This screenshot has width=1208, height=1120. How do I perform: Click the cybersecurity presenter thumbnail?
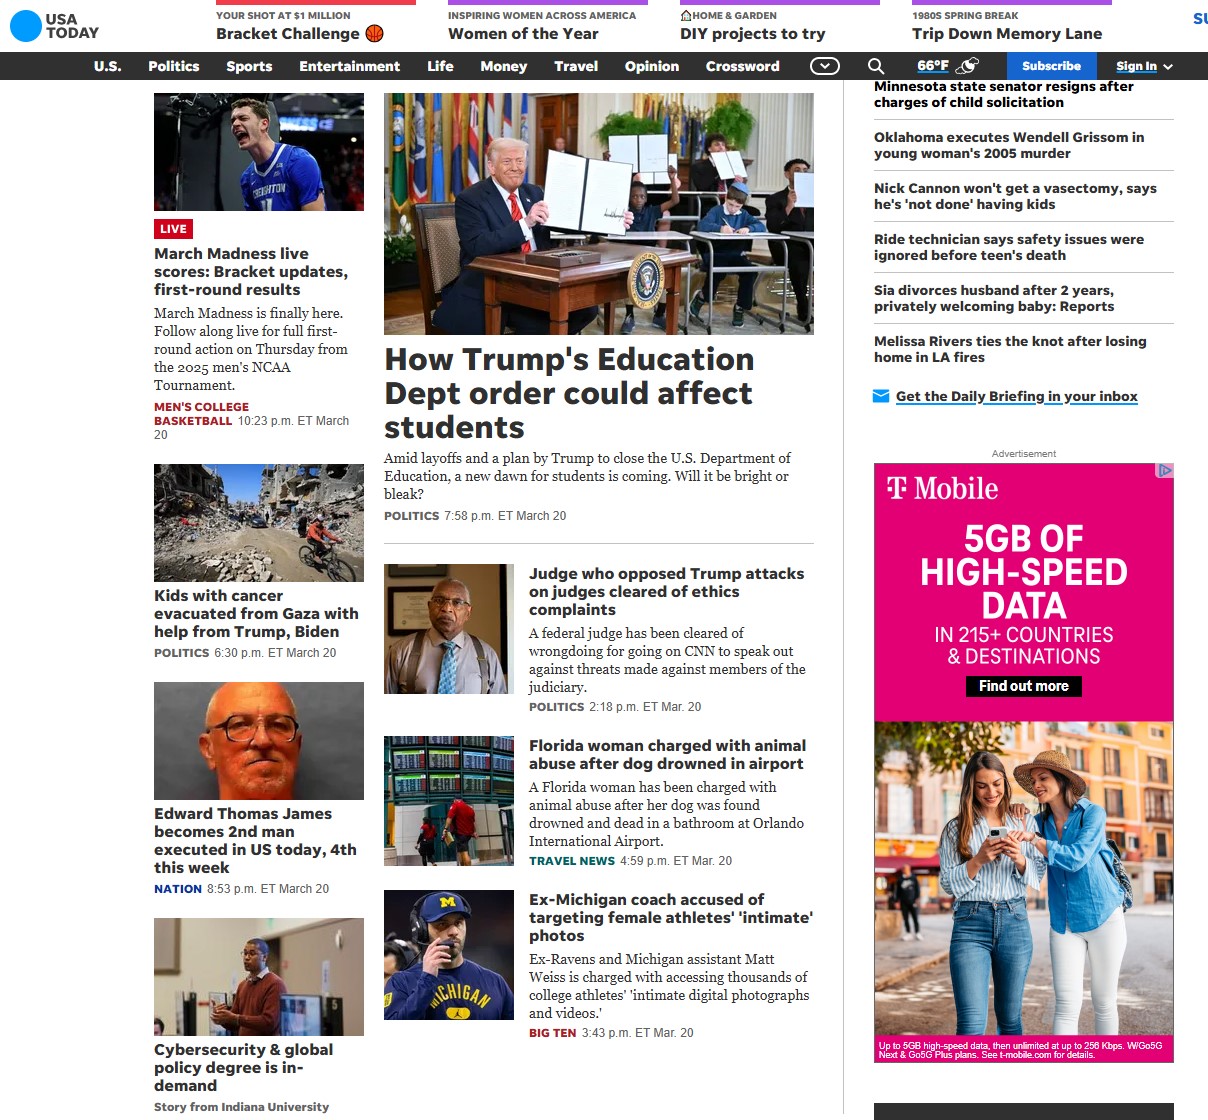pos(259,977)
